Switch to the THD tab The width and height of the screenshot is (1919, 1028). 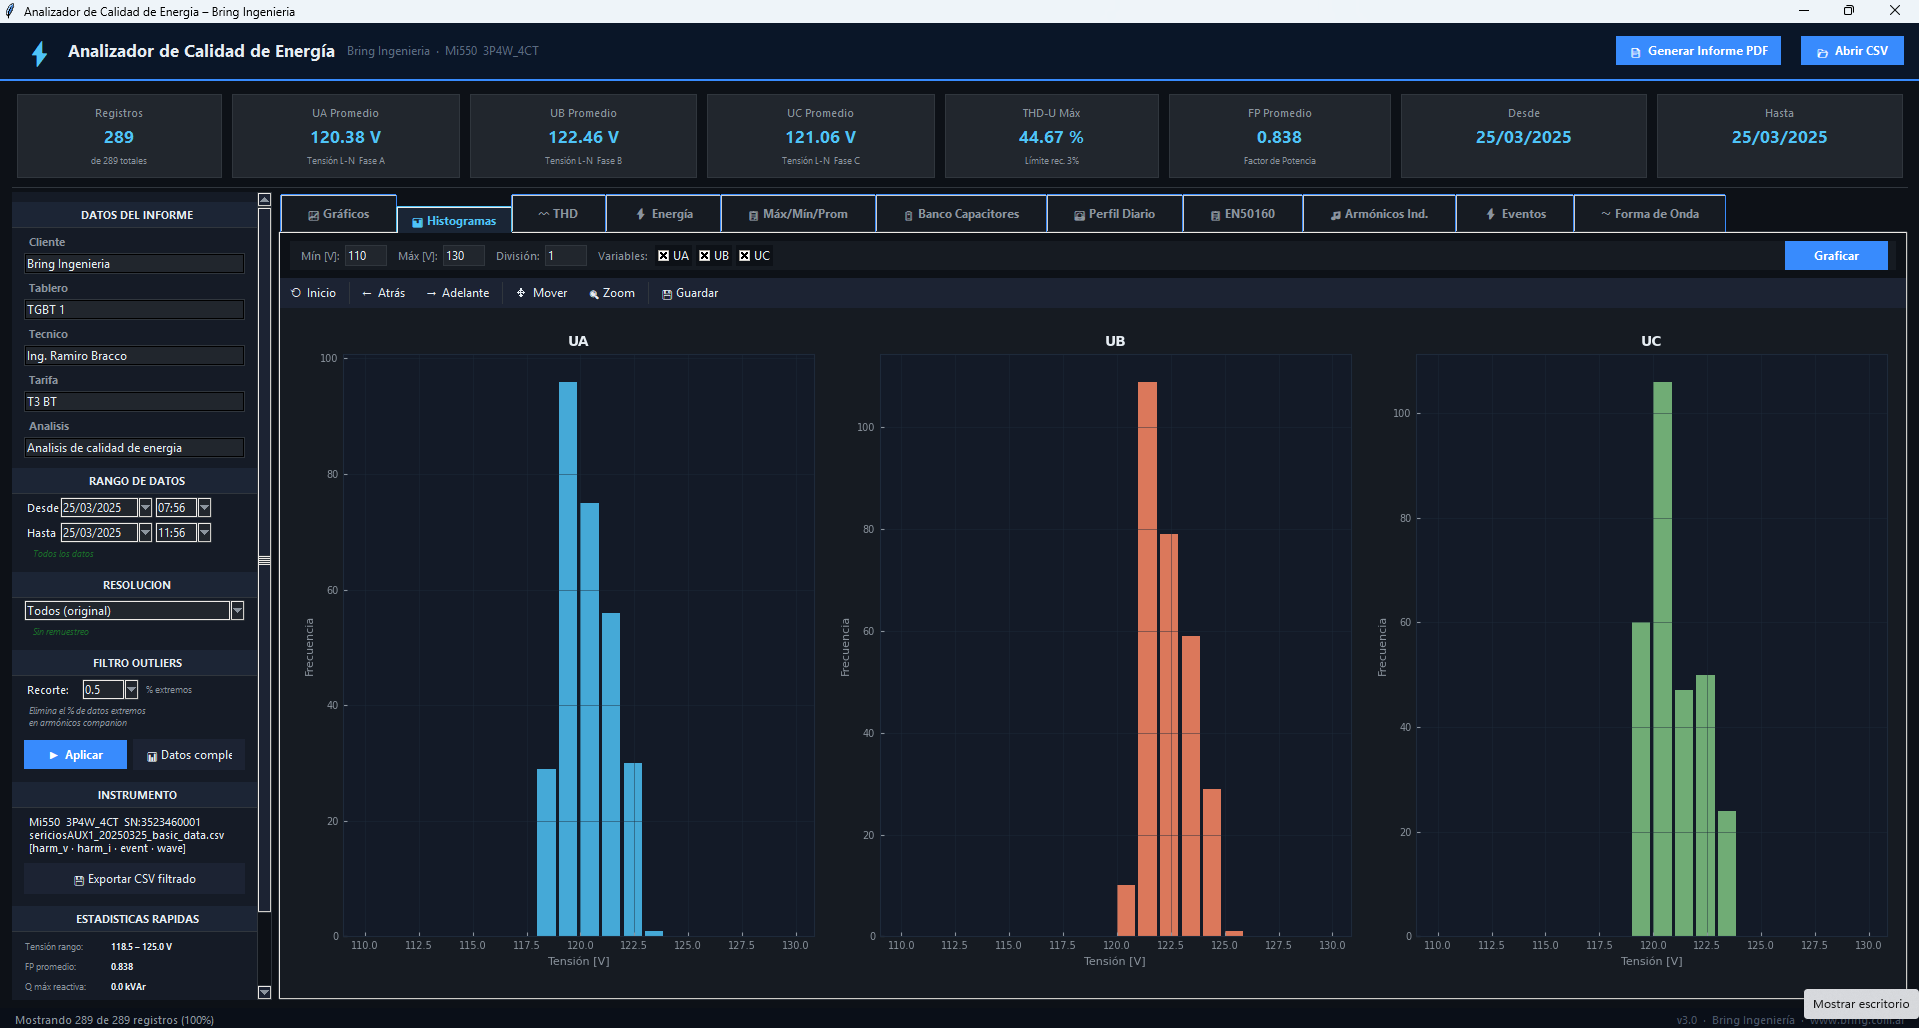click(x=558, y=214)
